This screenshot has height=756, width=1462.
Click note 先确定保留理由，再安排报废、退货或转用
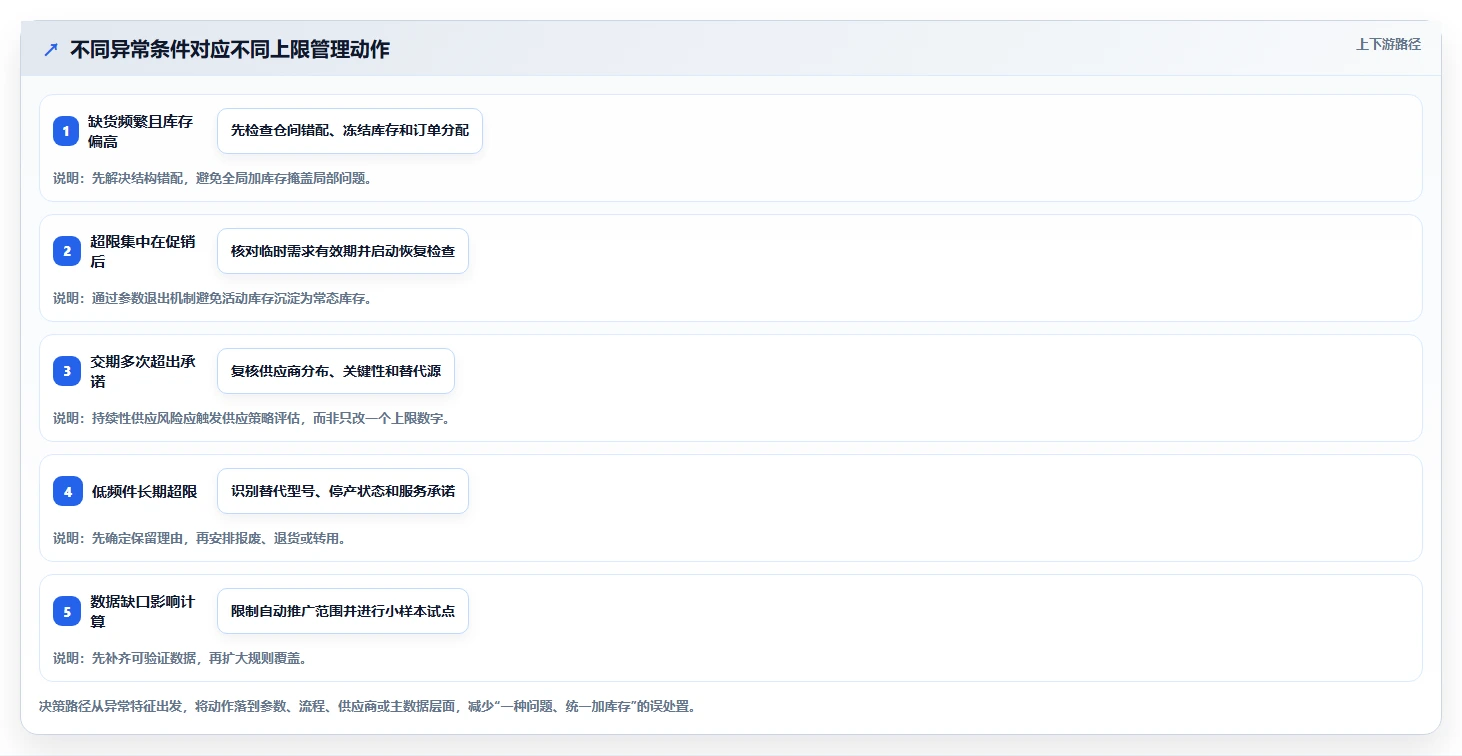(x=200, y=538)
